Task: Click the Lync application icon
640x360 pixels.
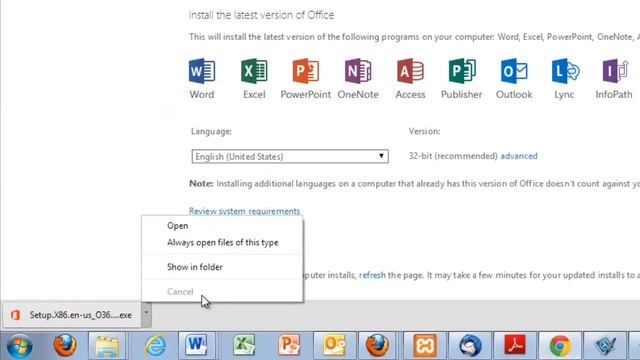Action: tap(565, 71)
